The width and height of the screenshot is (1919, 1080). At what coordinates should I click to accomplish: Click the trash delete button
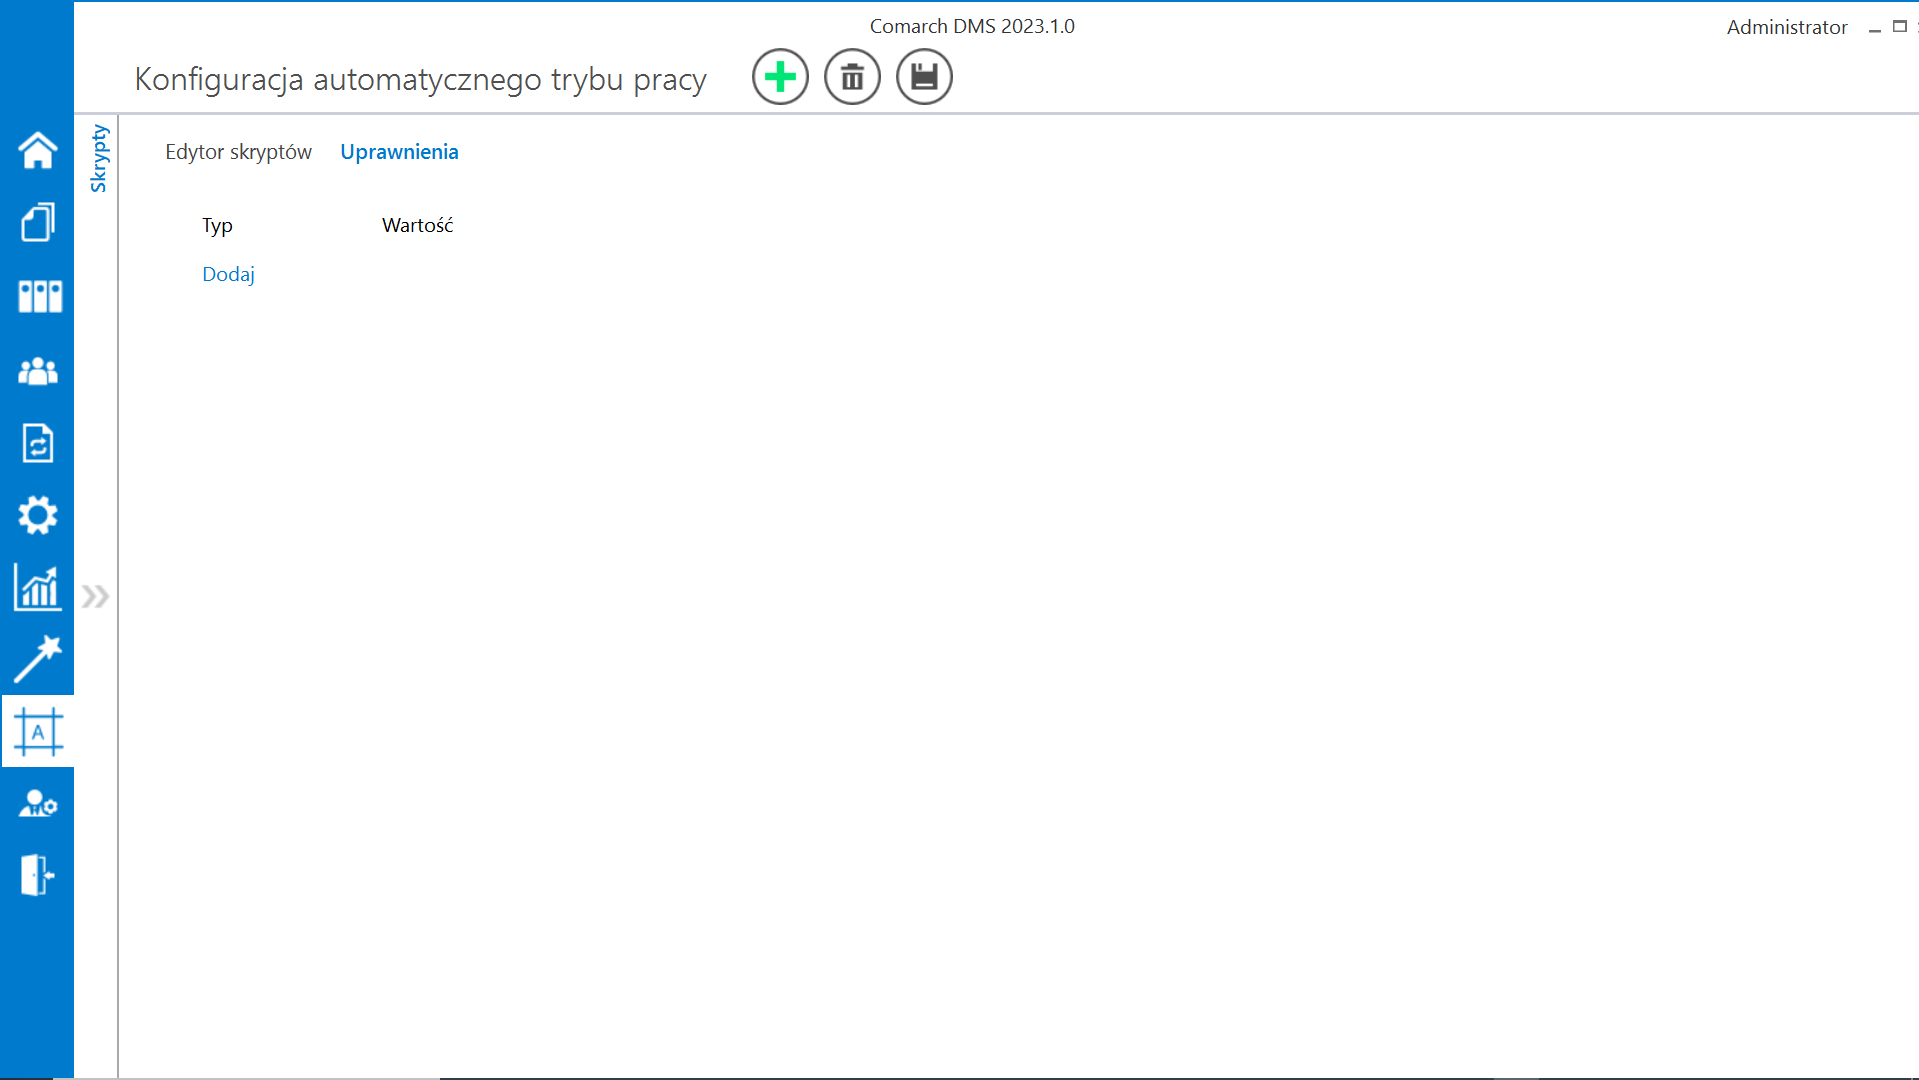[x=852, y=77]
